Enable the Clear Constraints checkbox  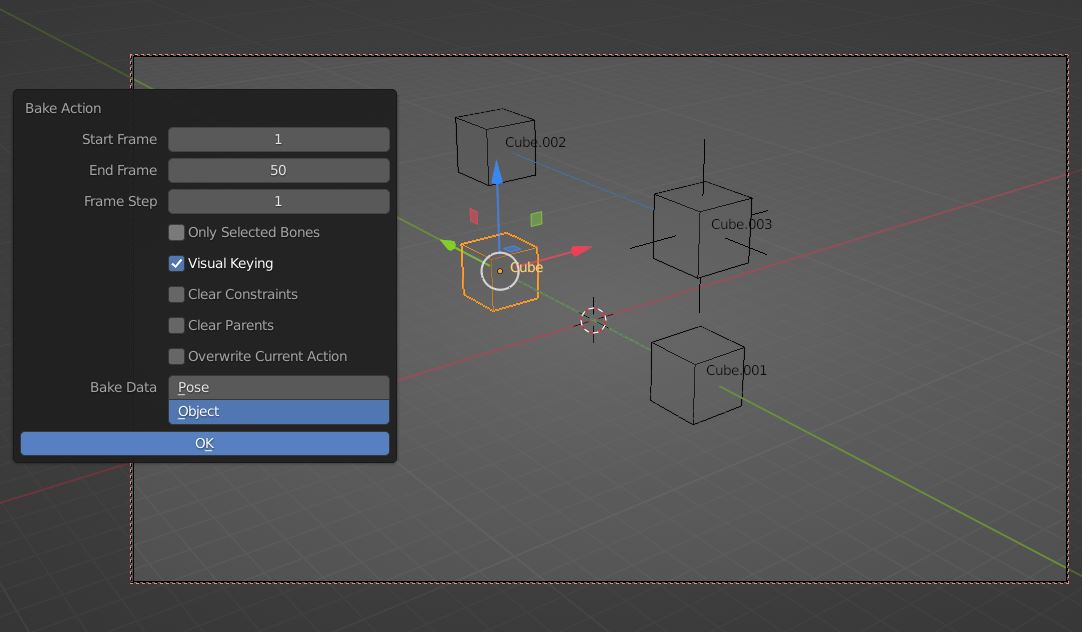coord(176,295)
